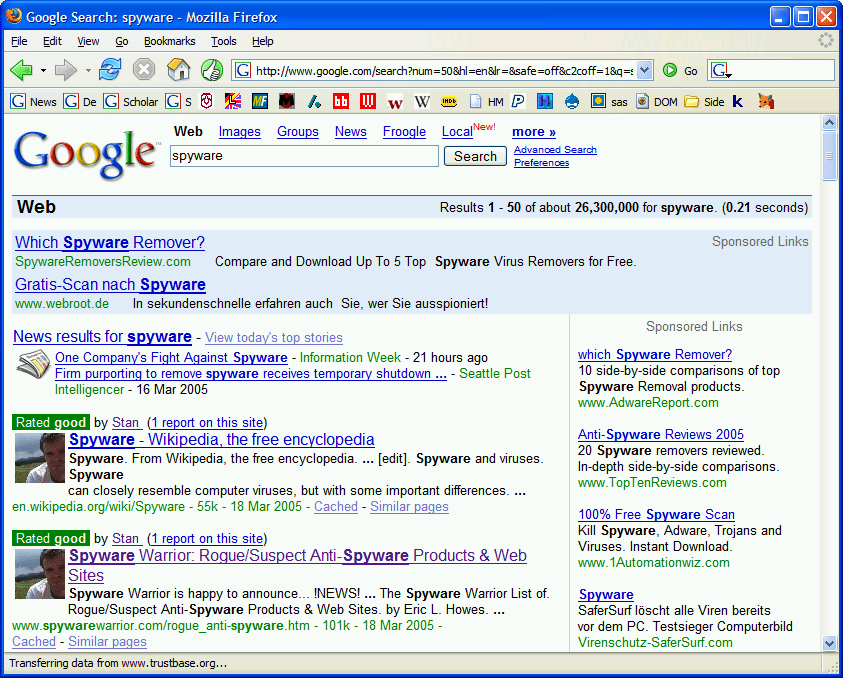Open the 'Gratis-Scan nach Spyware' sponsored link
Screen dimensions: 843x678
(110, 284)
